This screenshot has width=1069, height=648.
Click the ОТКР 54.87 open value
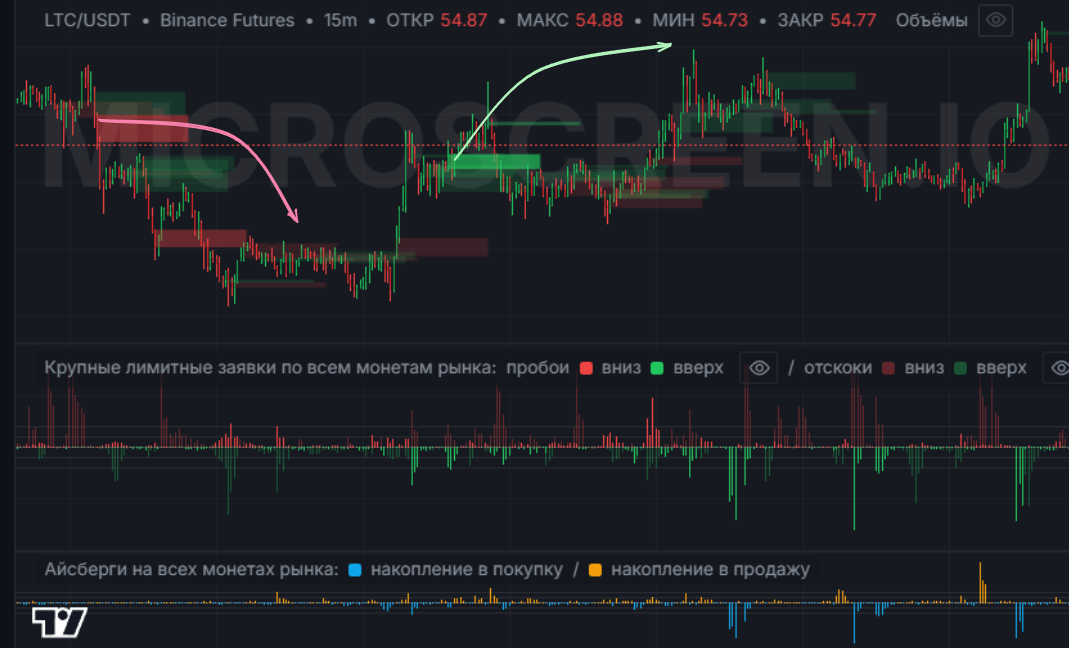[437, 20]
